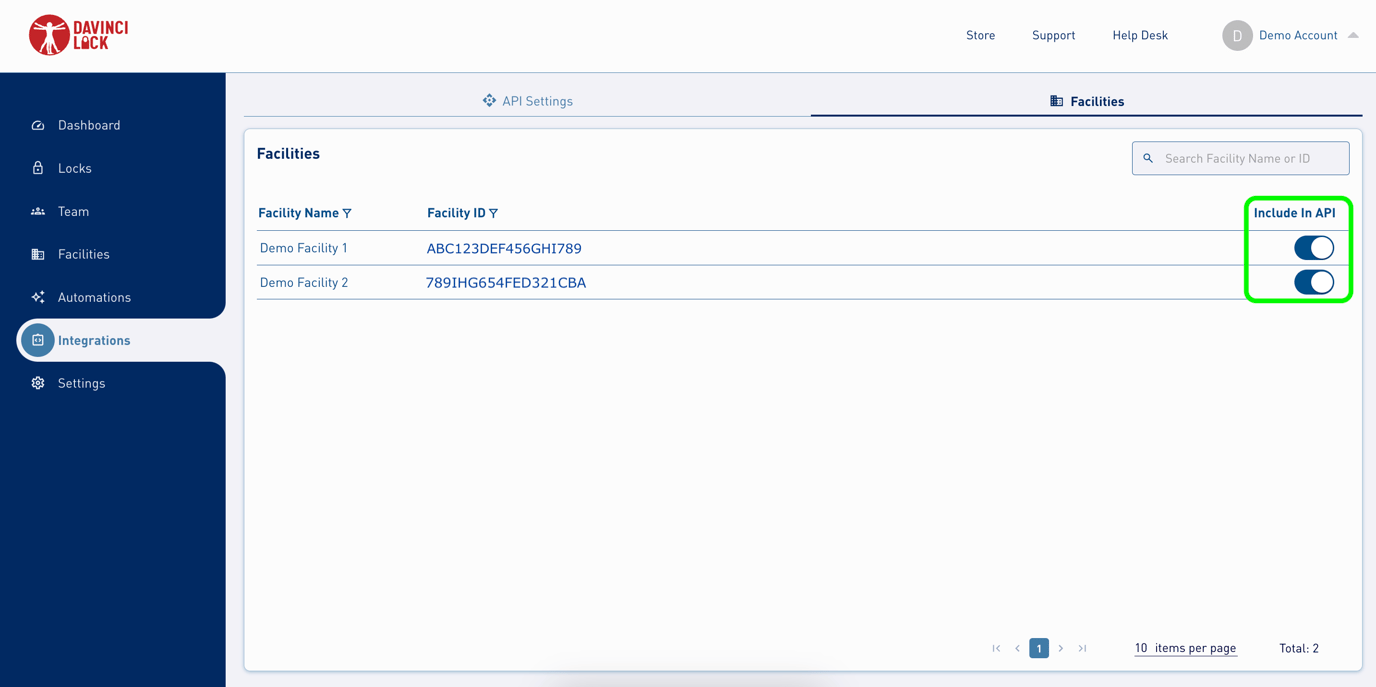Image resolution: width=1376 pixels, height=687 pixels.
Task: Follow the ABC123DEF456GHI789 facility ID link
Action: tap(504, 247)
